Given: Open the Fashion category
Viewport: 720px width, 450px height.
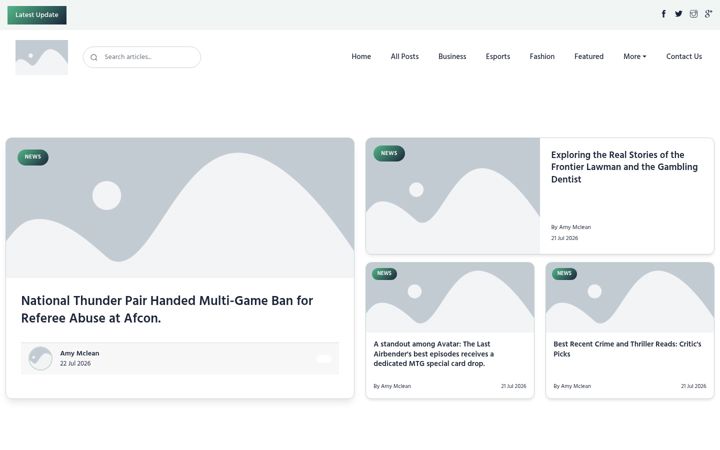Looking at the screenshot, I should [542, 56].
